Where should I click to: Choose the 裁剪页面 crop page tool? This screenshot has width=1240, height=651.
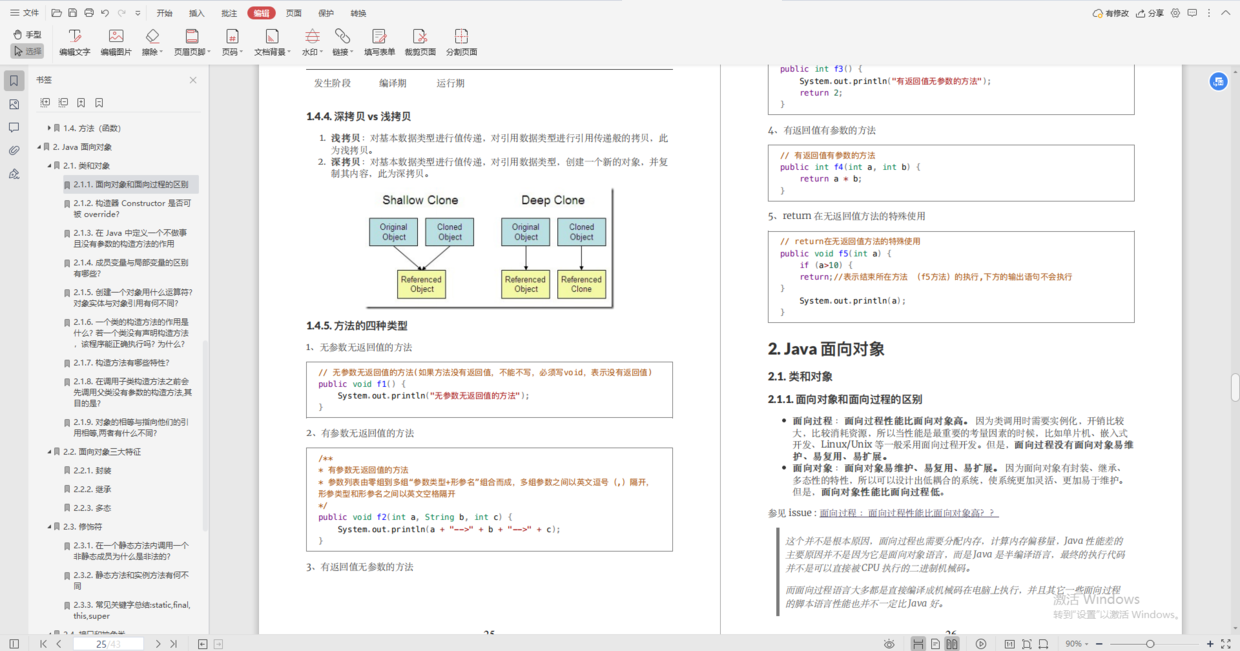[x=420, y=42]
